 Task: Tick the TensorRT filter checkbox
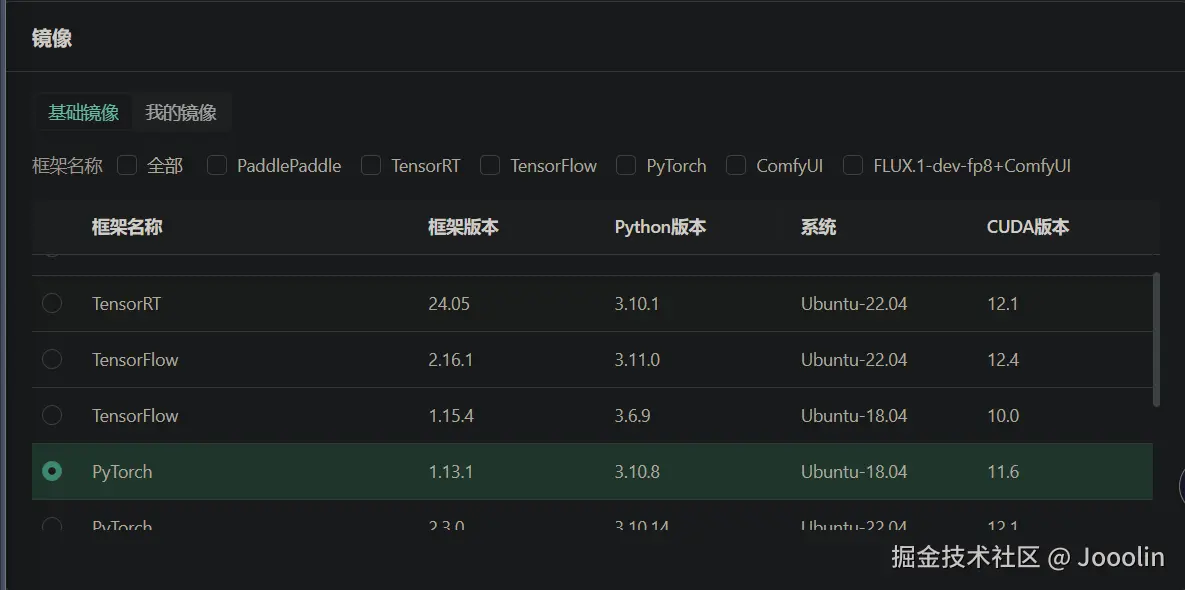371,166
